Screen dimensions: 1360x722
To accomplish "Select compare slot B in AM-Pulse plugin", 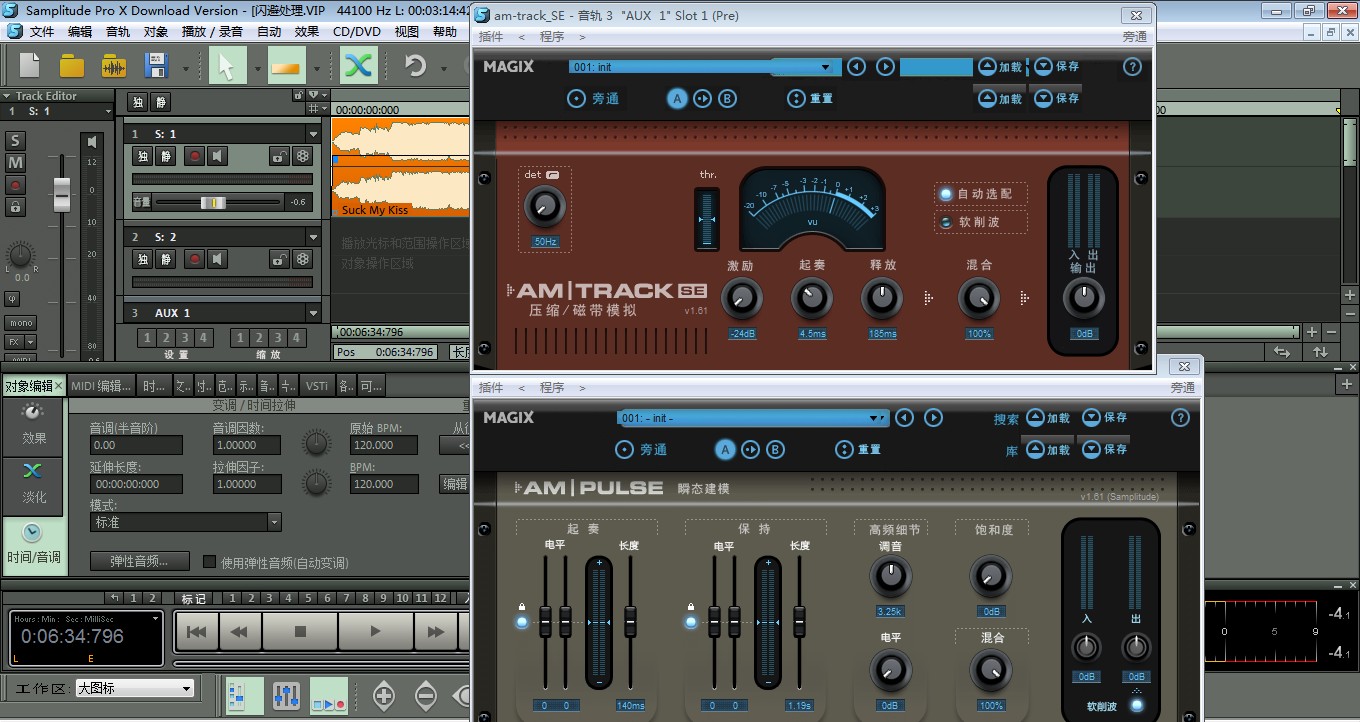I will click(x=775, y=450).
